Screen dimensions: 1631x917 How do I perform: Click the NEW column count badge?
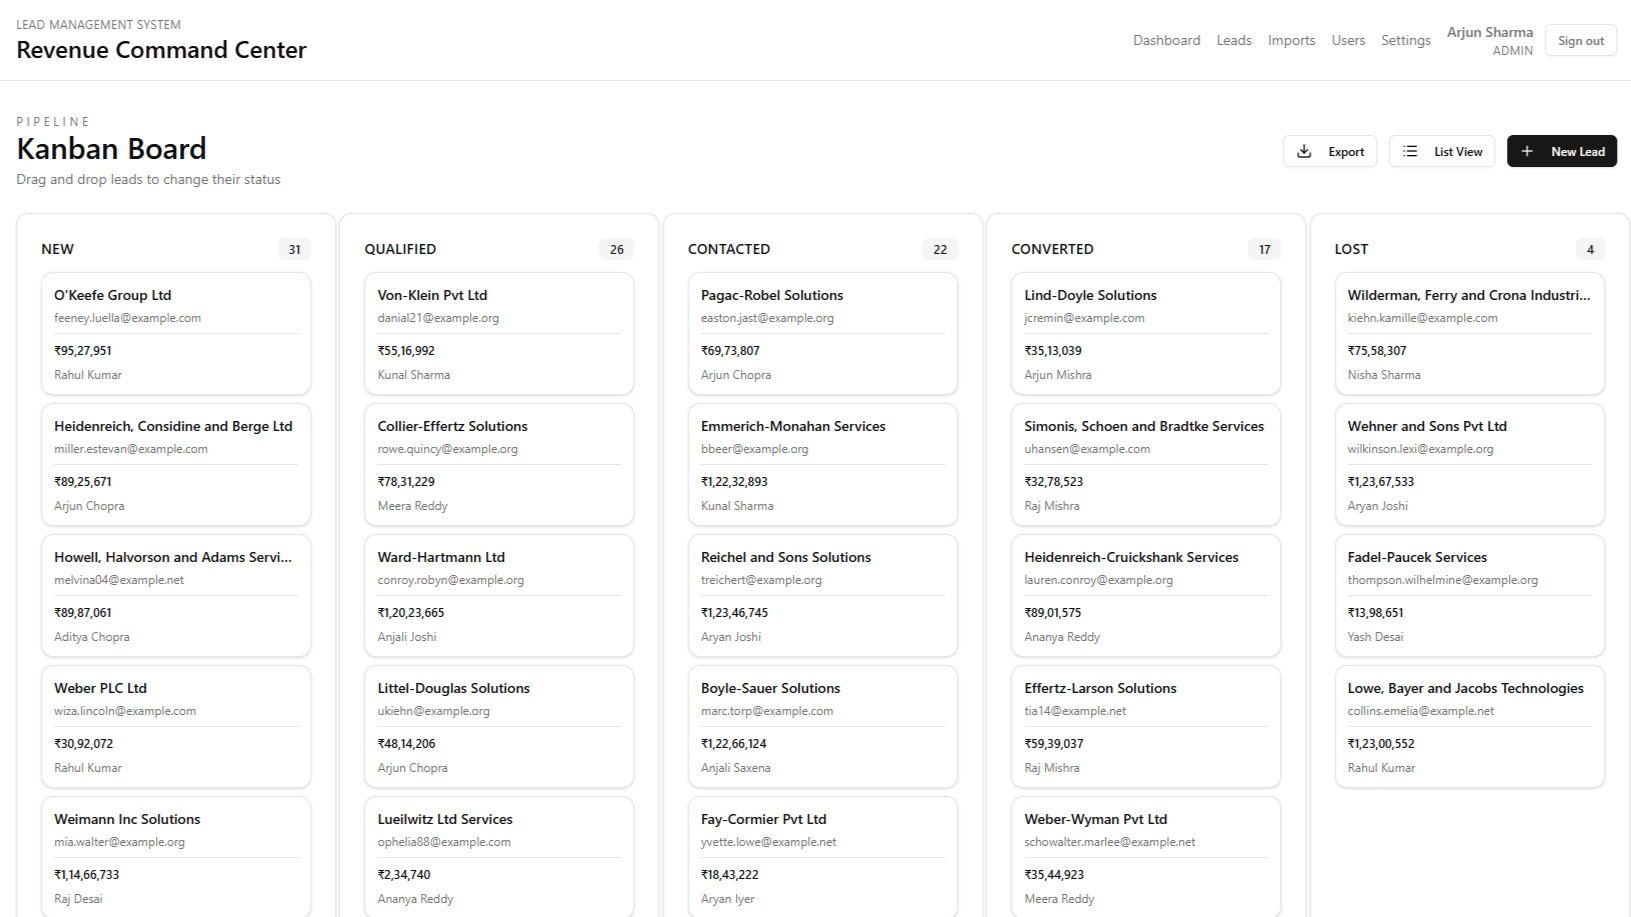coord(294,249)
